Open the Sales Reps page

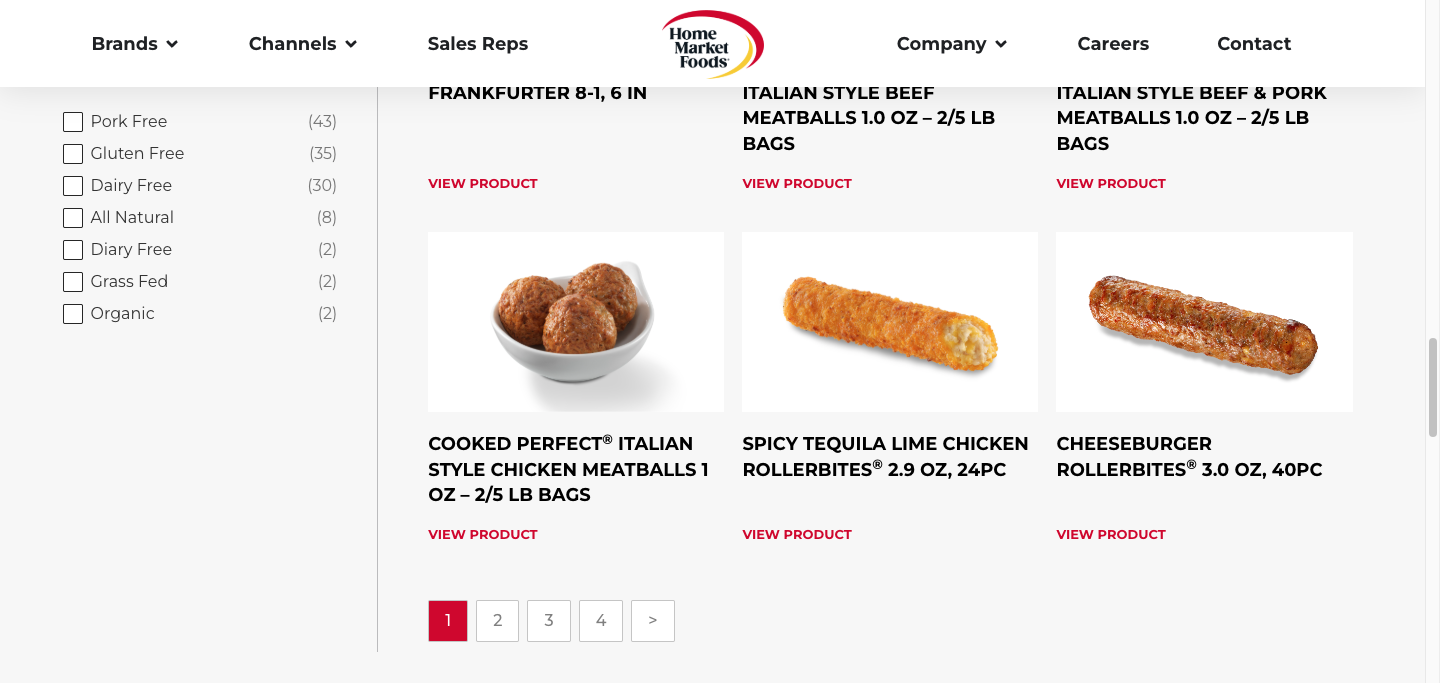(478, 44)
